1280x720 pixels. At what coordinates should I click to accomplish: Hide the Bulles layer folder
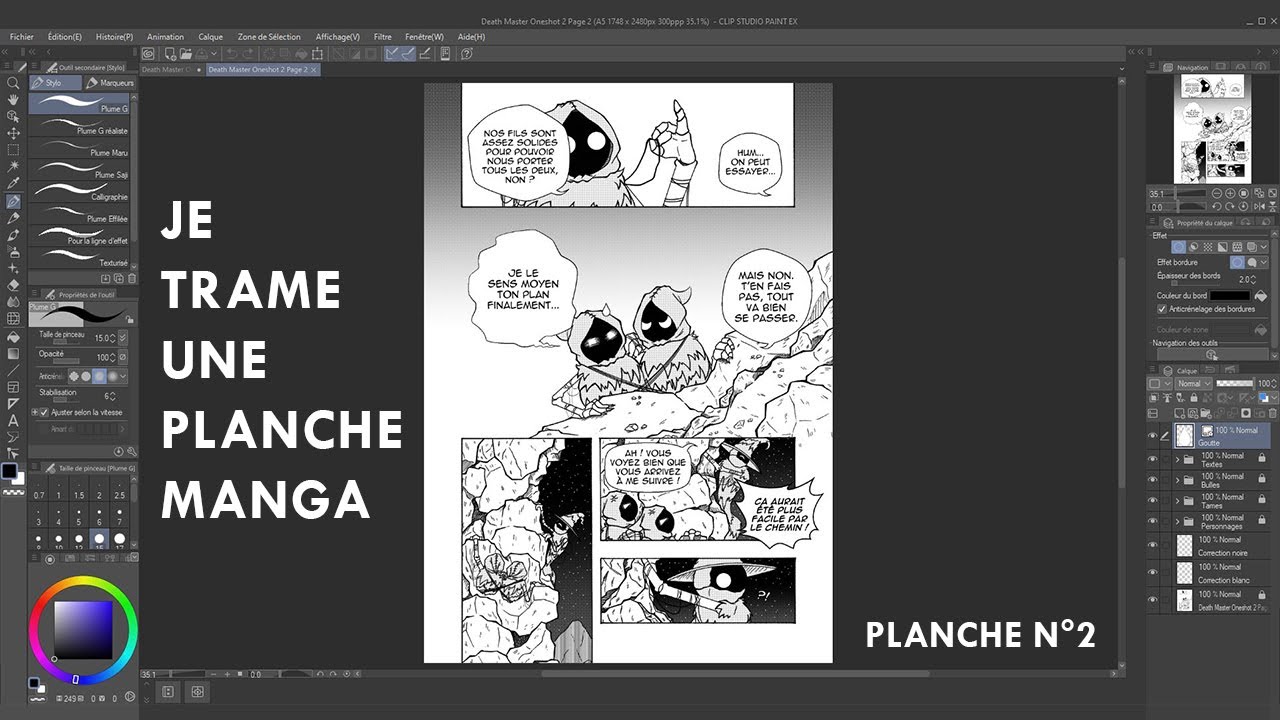[1152, 480]
